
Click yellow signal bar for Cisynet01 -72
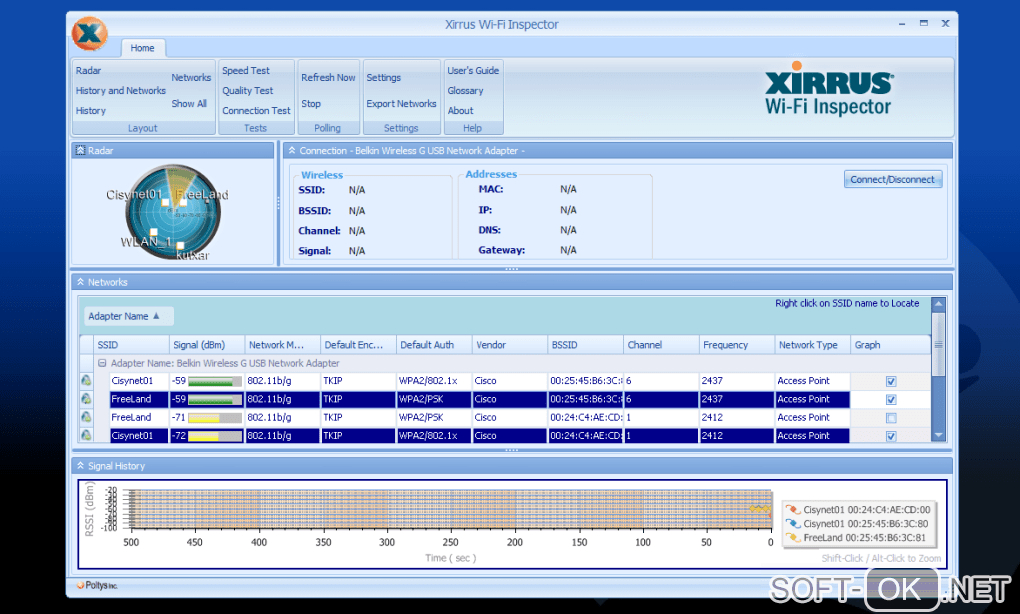pos(215,436)
